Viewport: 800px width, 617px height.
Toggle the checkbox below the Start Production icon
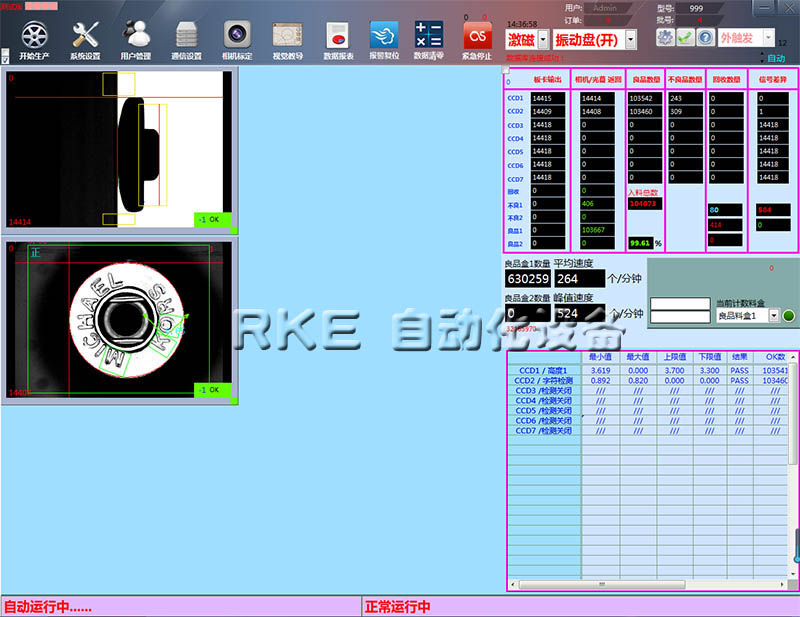tap(6, 58)
